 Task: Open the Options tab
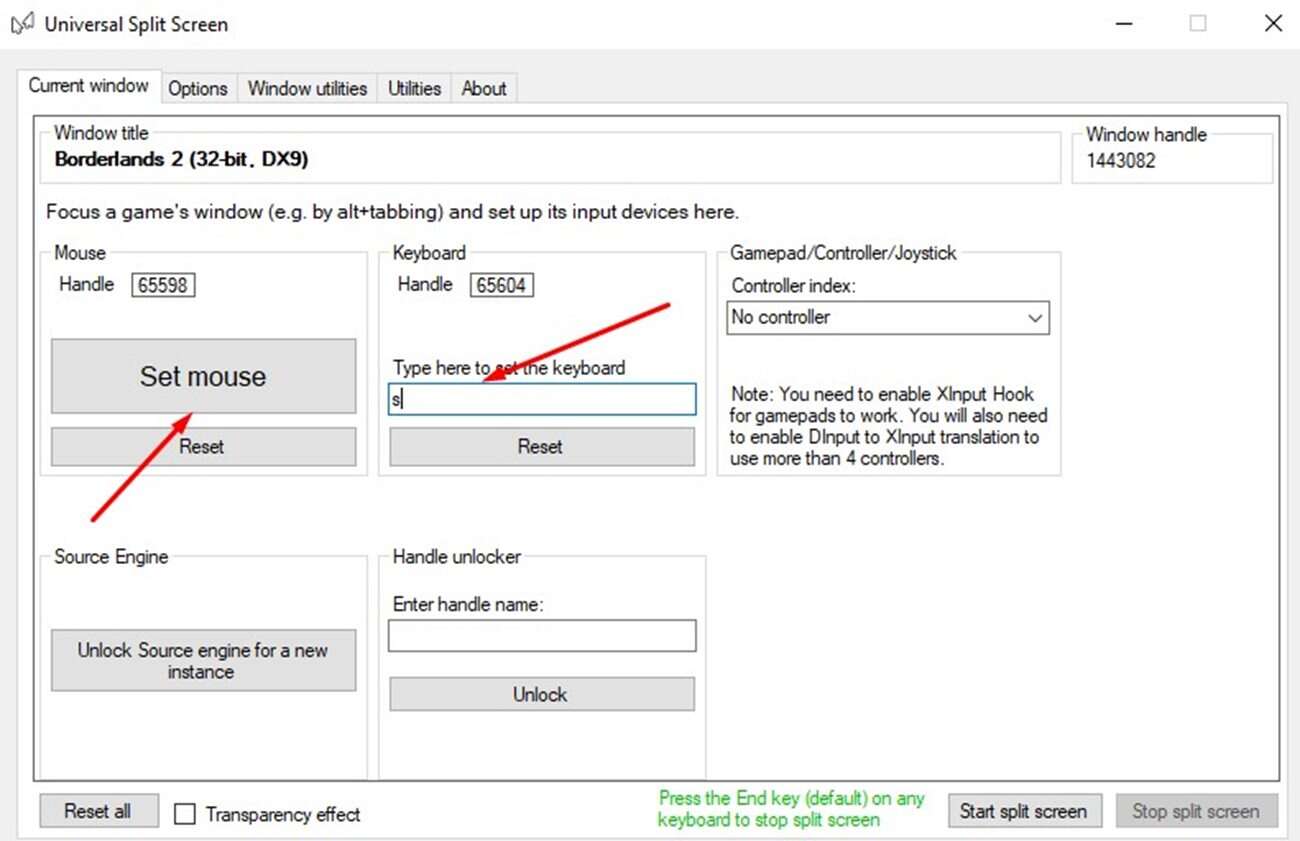(x=197, y=88)
